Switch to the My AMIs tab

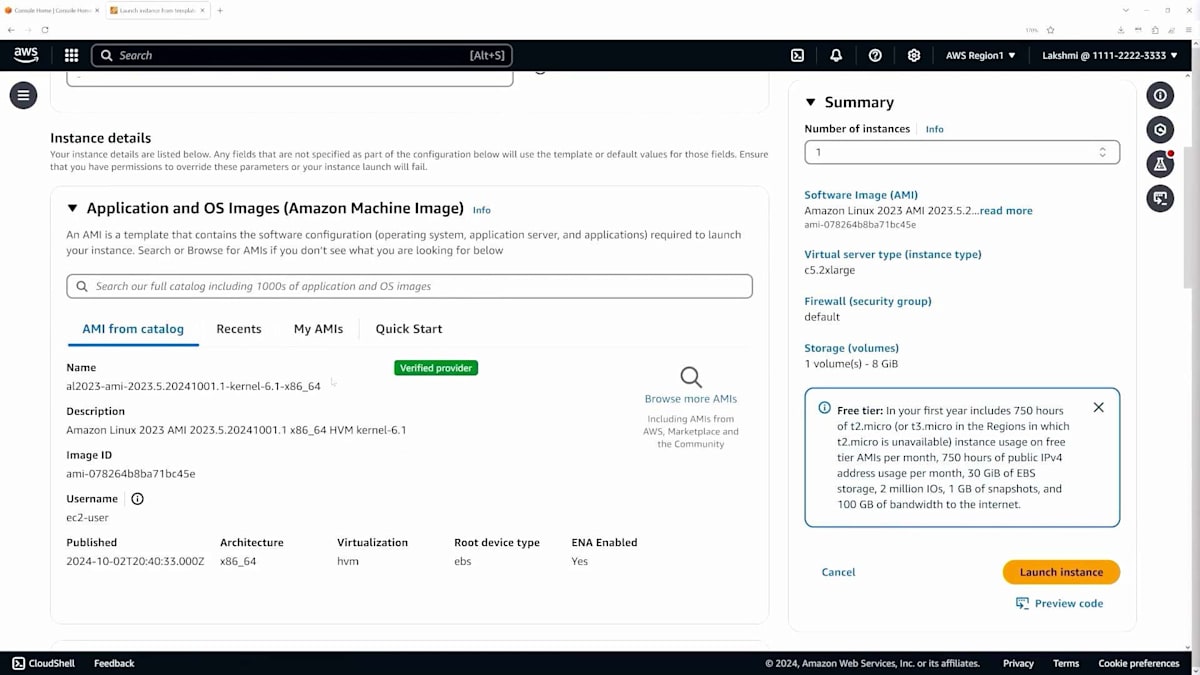coord(318,329)
